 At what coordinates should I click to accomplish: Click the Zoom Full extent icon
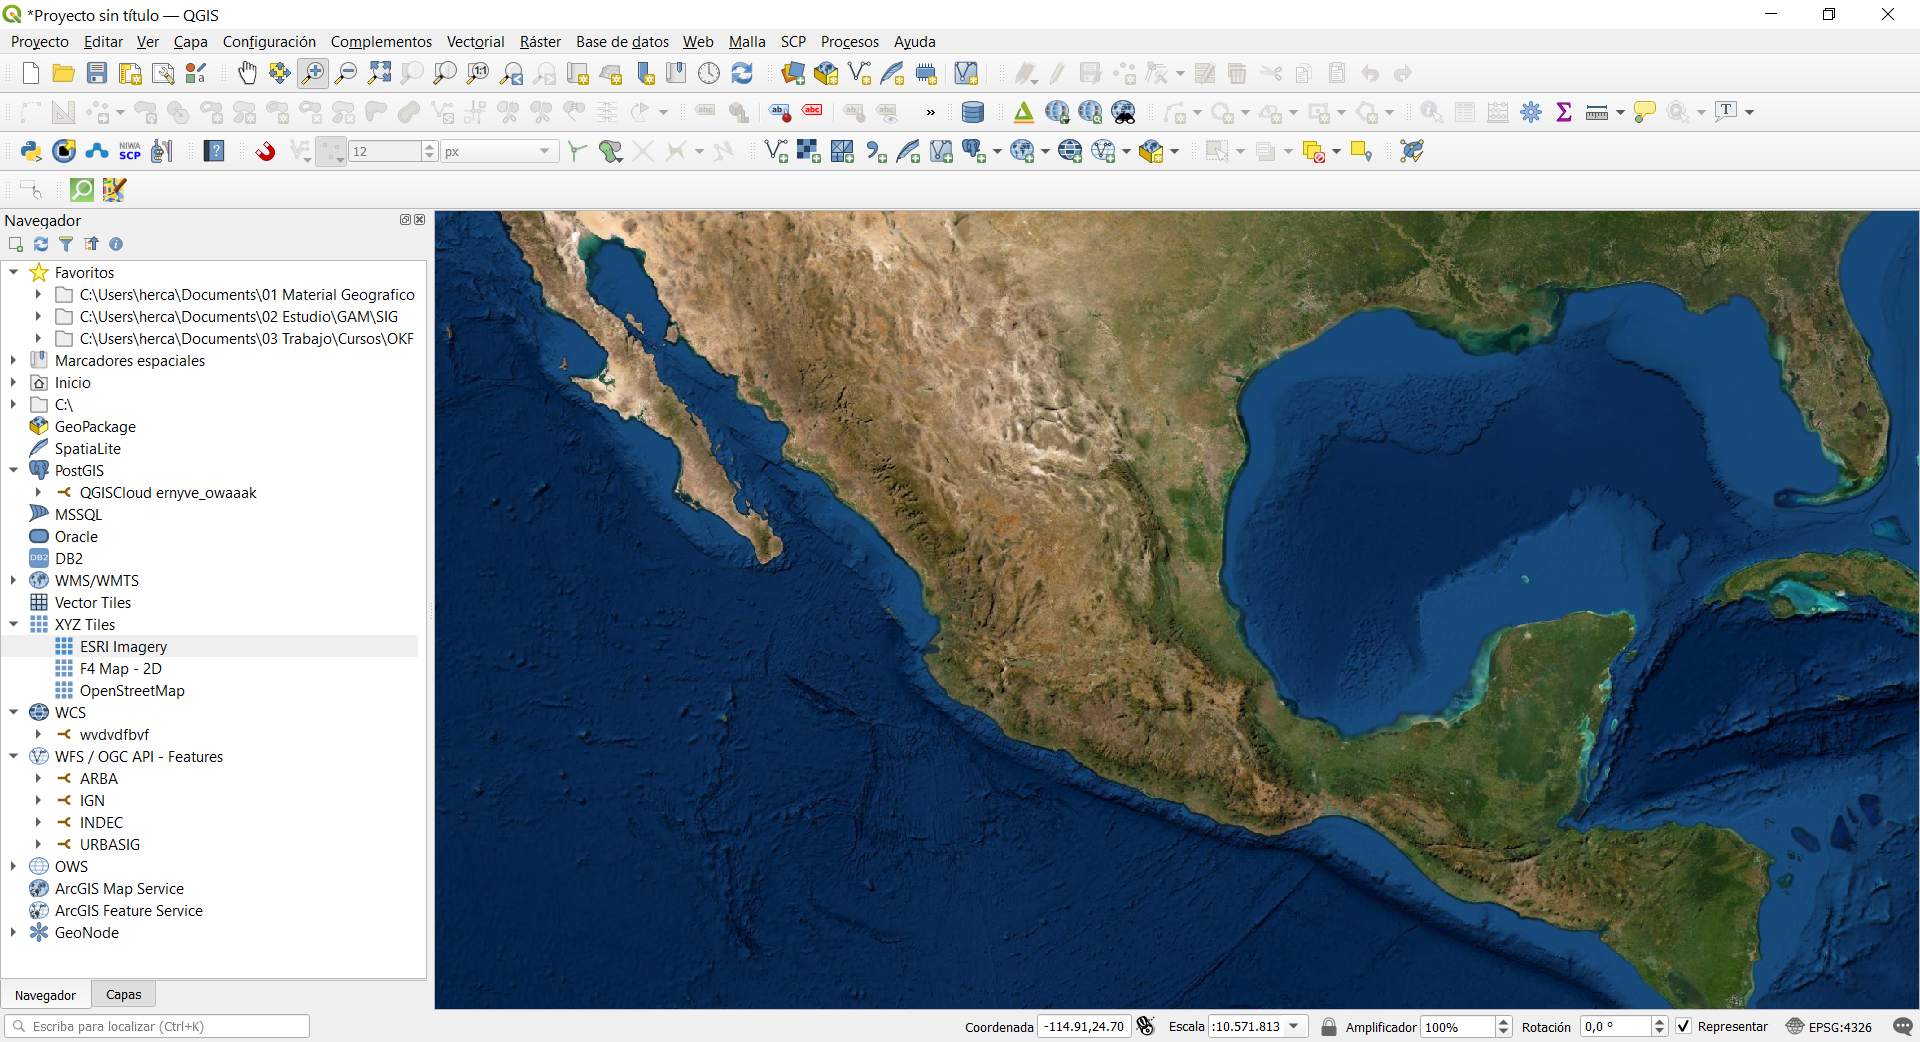coord(379,73)
